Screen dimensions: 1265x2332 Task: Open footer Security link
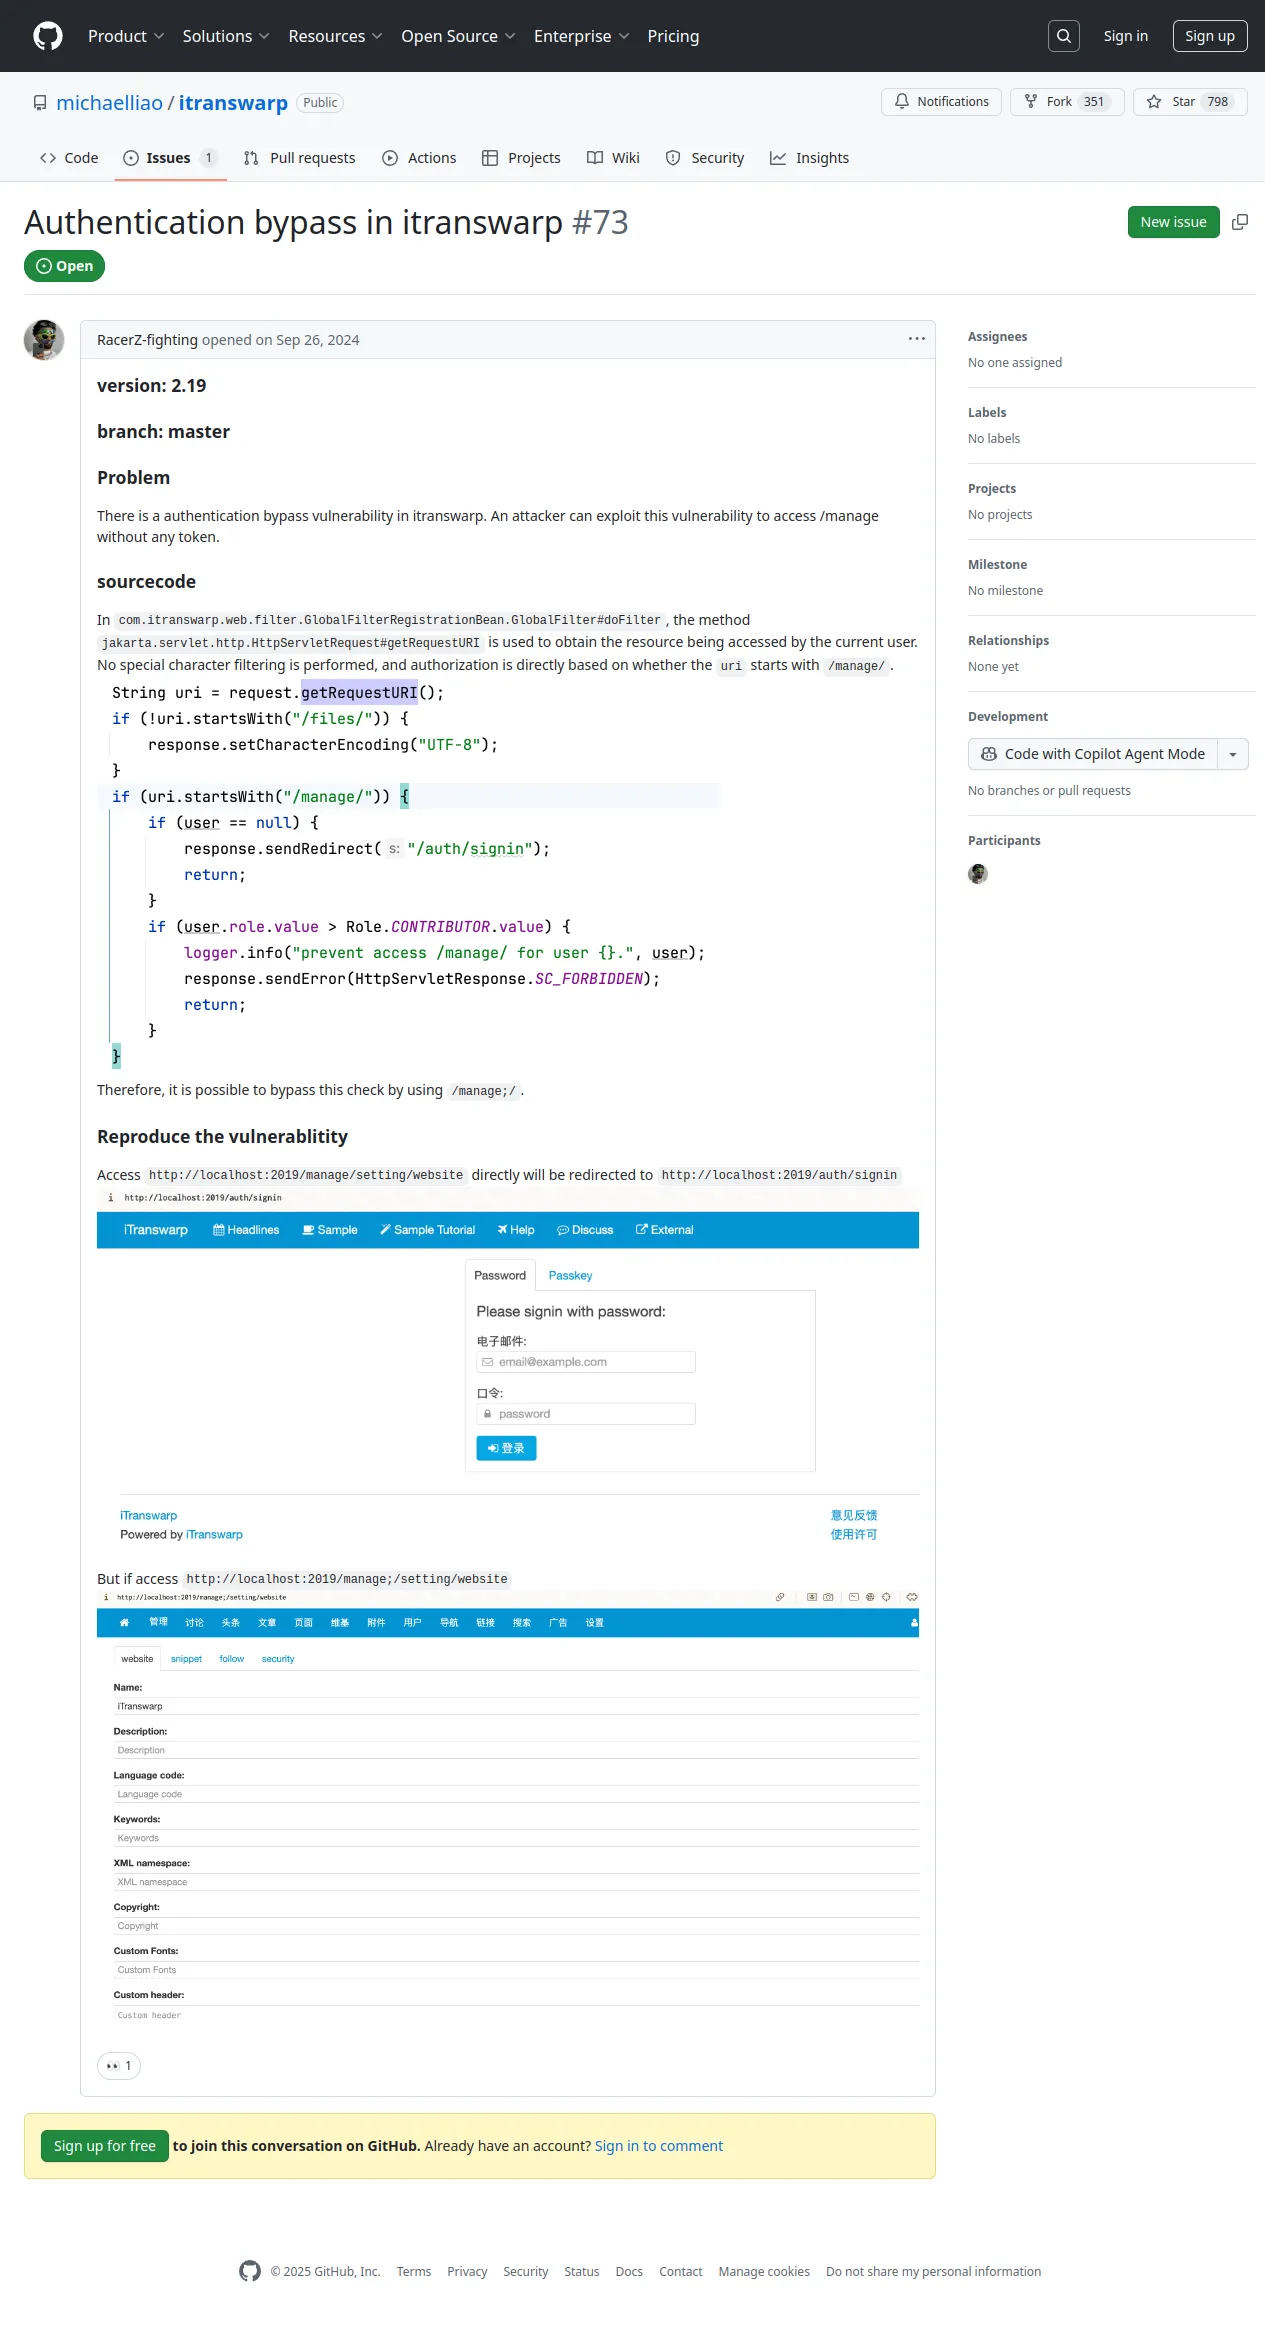(526, 2271)
